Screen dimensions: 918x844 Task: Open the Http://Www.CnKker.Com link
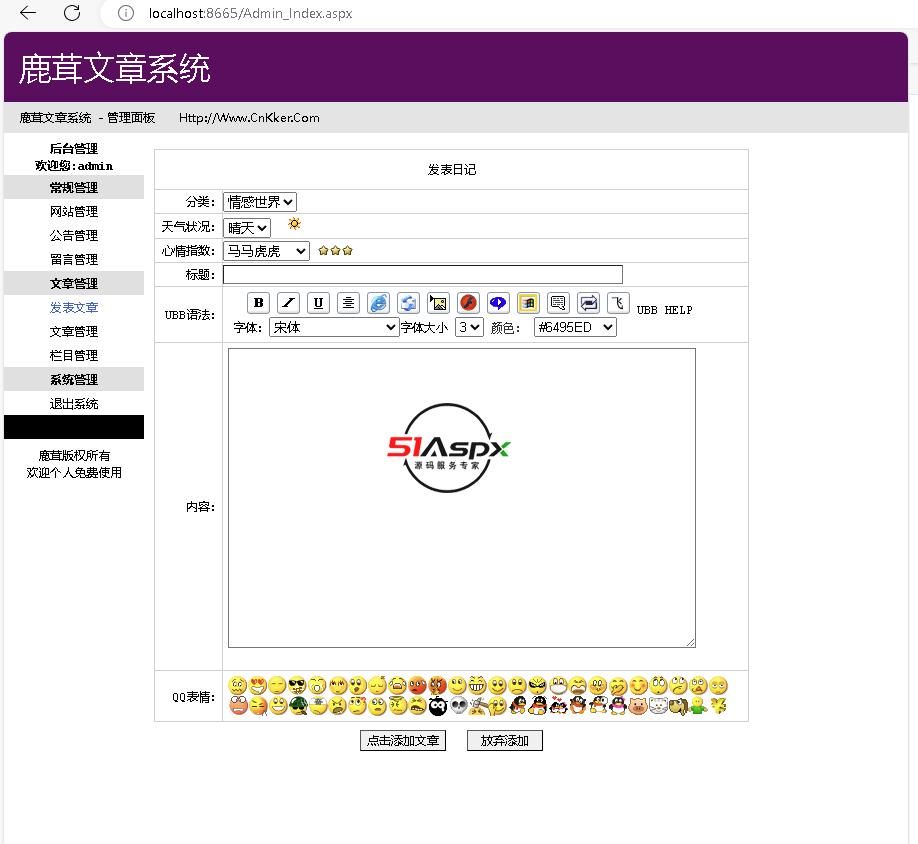click(x=249, y=118)
